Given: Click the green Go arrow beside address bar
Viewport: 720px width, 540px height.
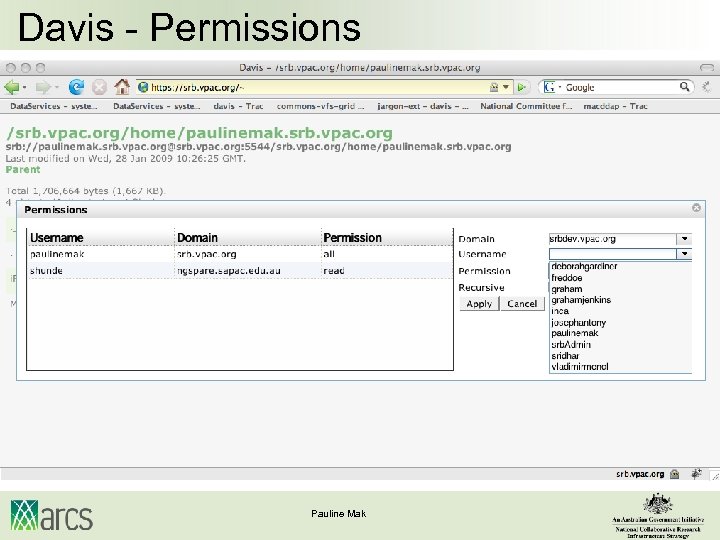Looking at the screenshot, I should (521, 87).
